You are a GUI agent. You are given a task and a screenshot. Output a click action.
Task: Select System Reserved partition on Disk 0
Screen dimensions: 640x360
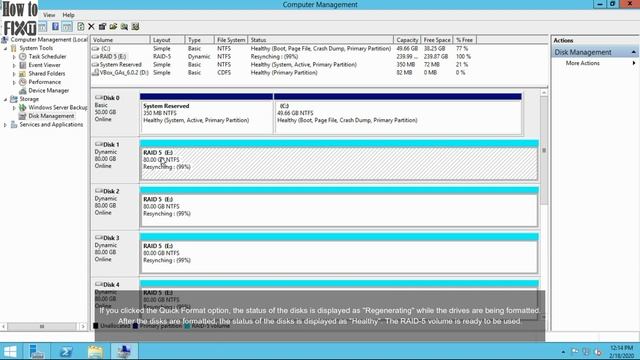[x=207, y=113]
